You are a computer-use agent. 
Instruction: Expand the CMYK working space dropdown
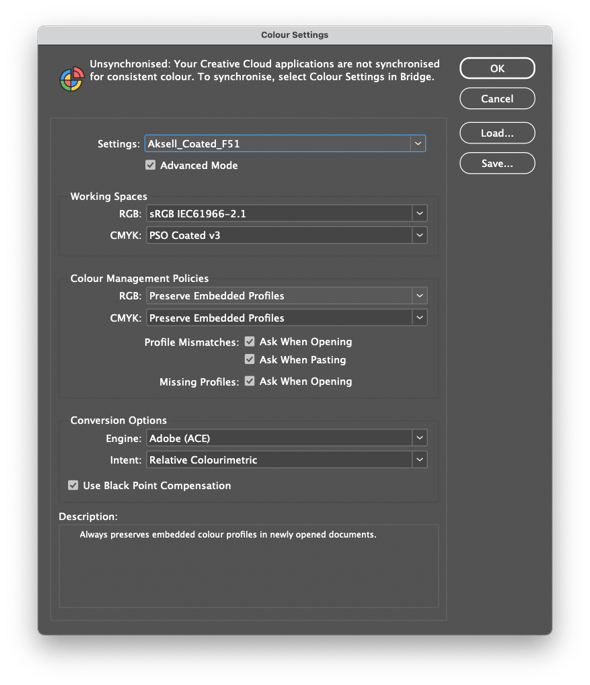pyautogui.click(x=420, y=235)
